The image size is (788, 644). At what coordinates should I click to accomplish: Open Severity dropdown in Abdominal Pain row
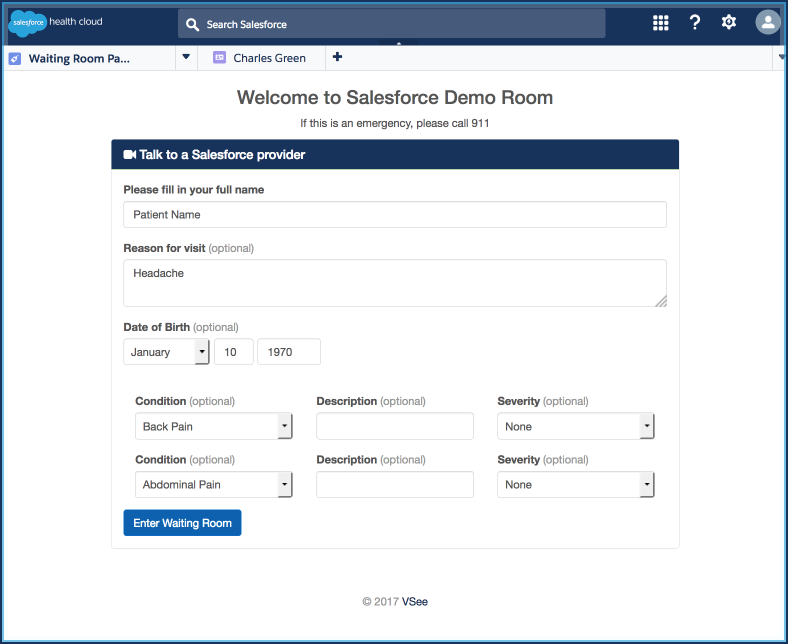point(576,485)
